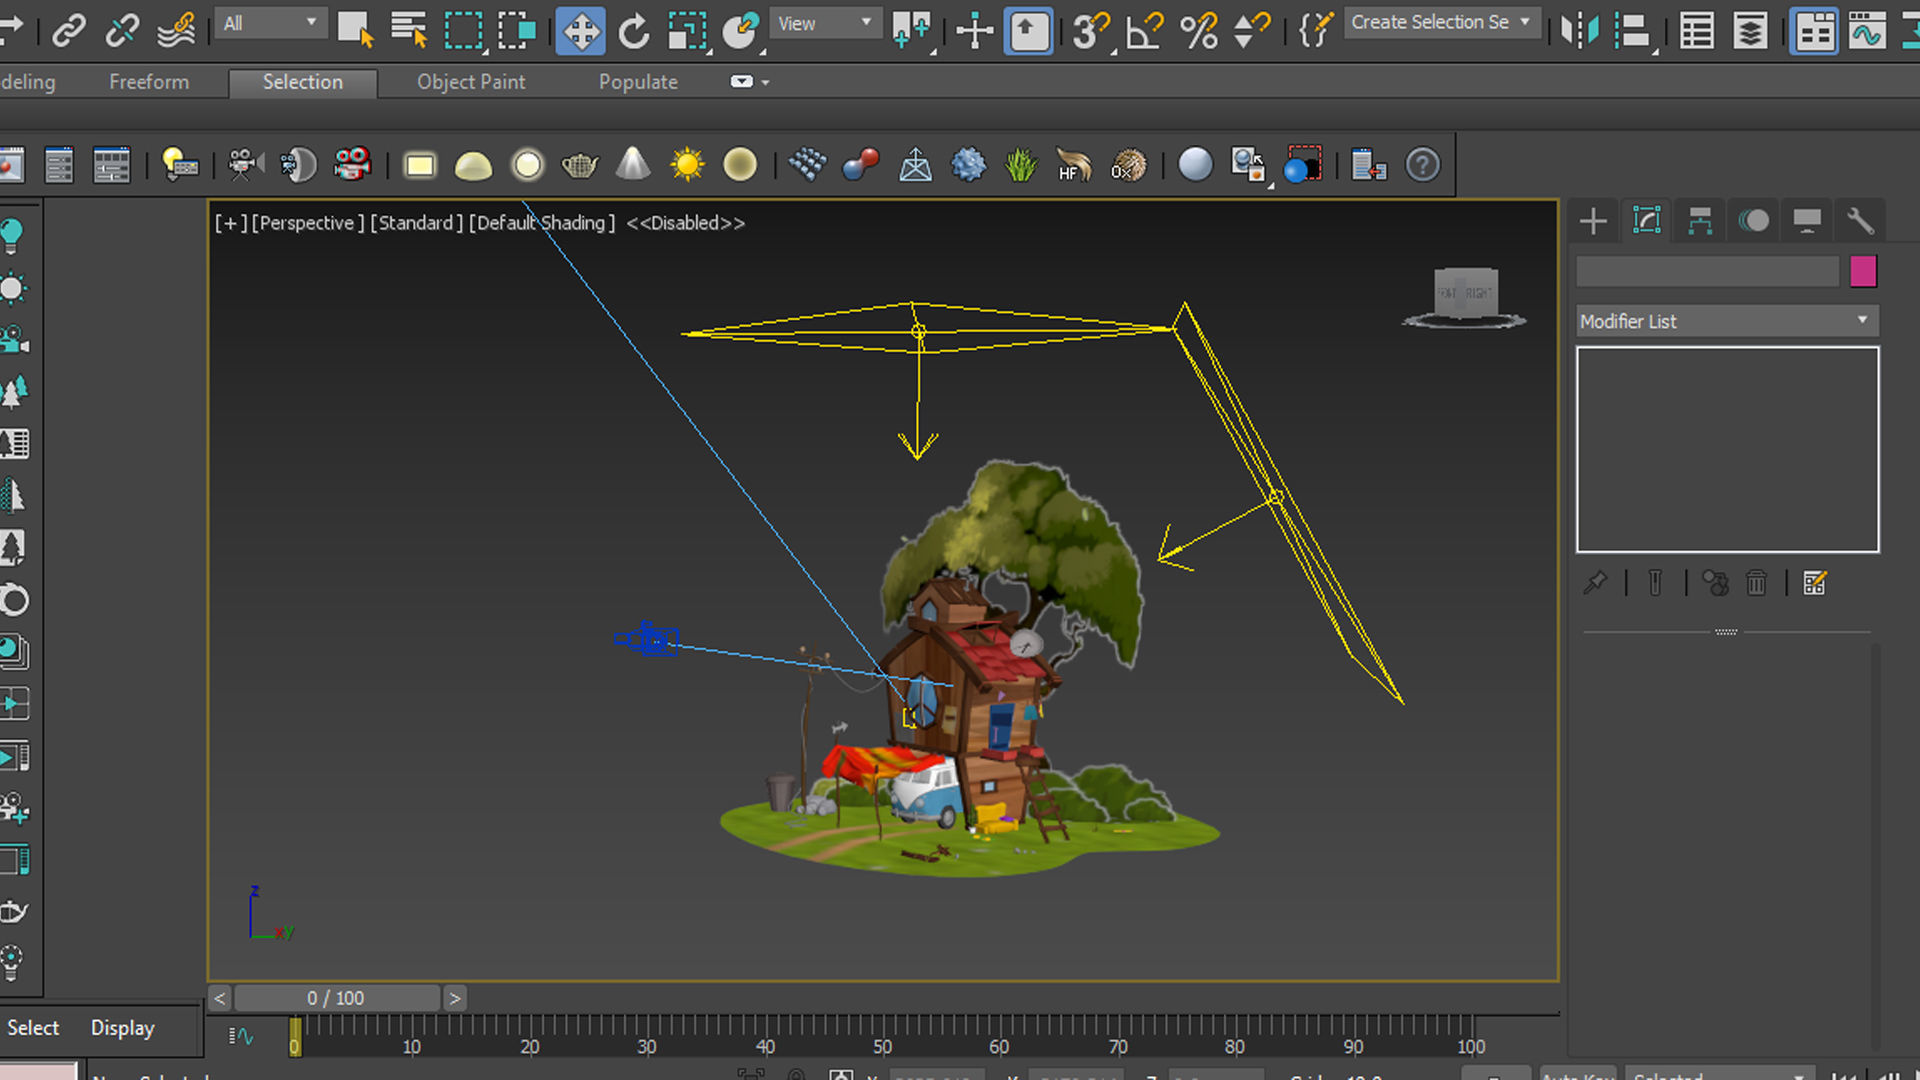Open the Create command panel tab
This screenshot has height=1080, width=1920.
(x=1593, y=220)
